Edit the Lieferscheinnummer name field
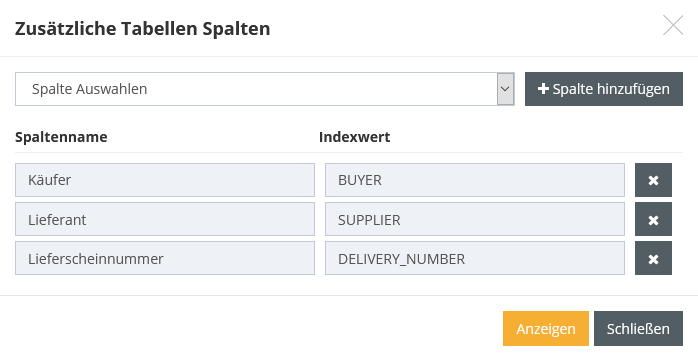Image resolution: width=698 pixels, height=361 pixels. click(x=165, y=259)
